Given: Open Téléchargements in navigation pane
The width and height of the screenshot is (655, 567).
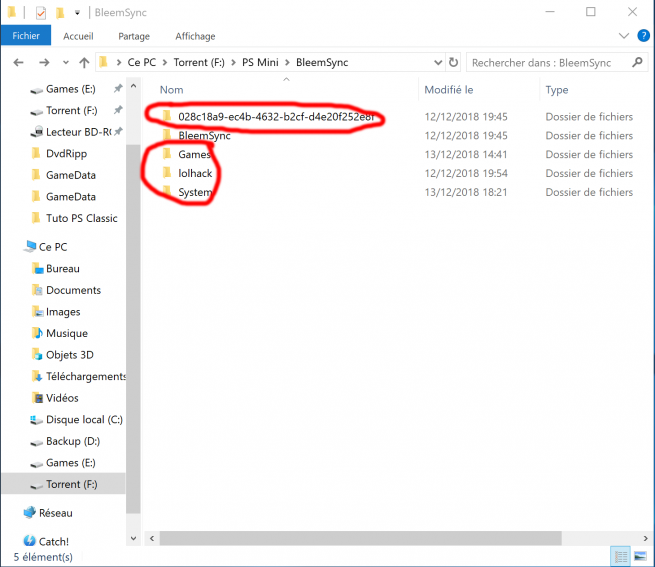Looking at the screenshot, I should click(86, 376).
